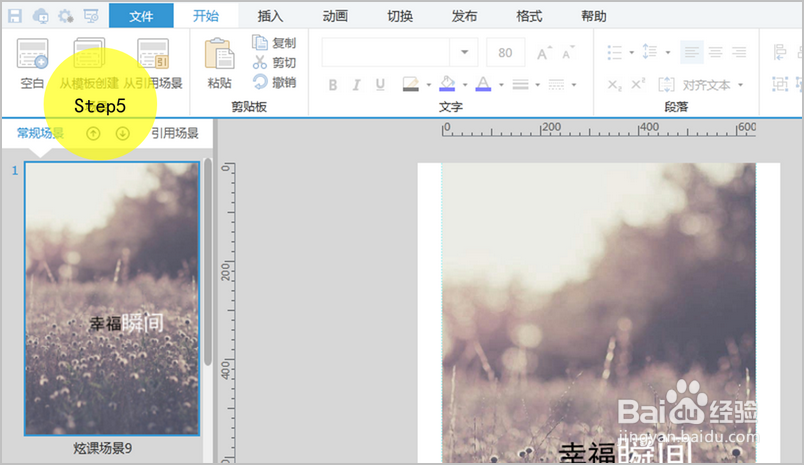The image size is (804, 465).
Task: Move scene up with up arrow
Action: (93, 134)
